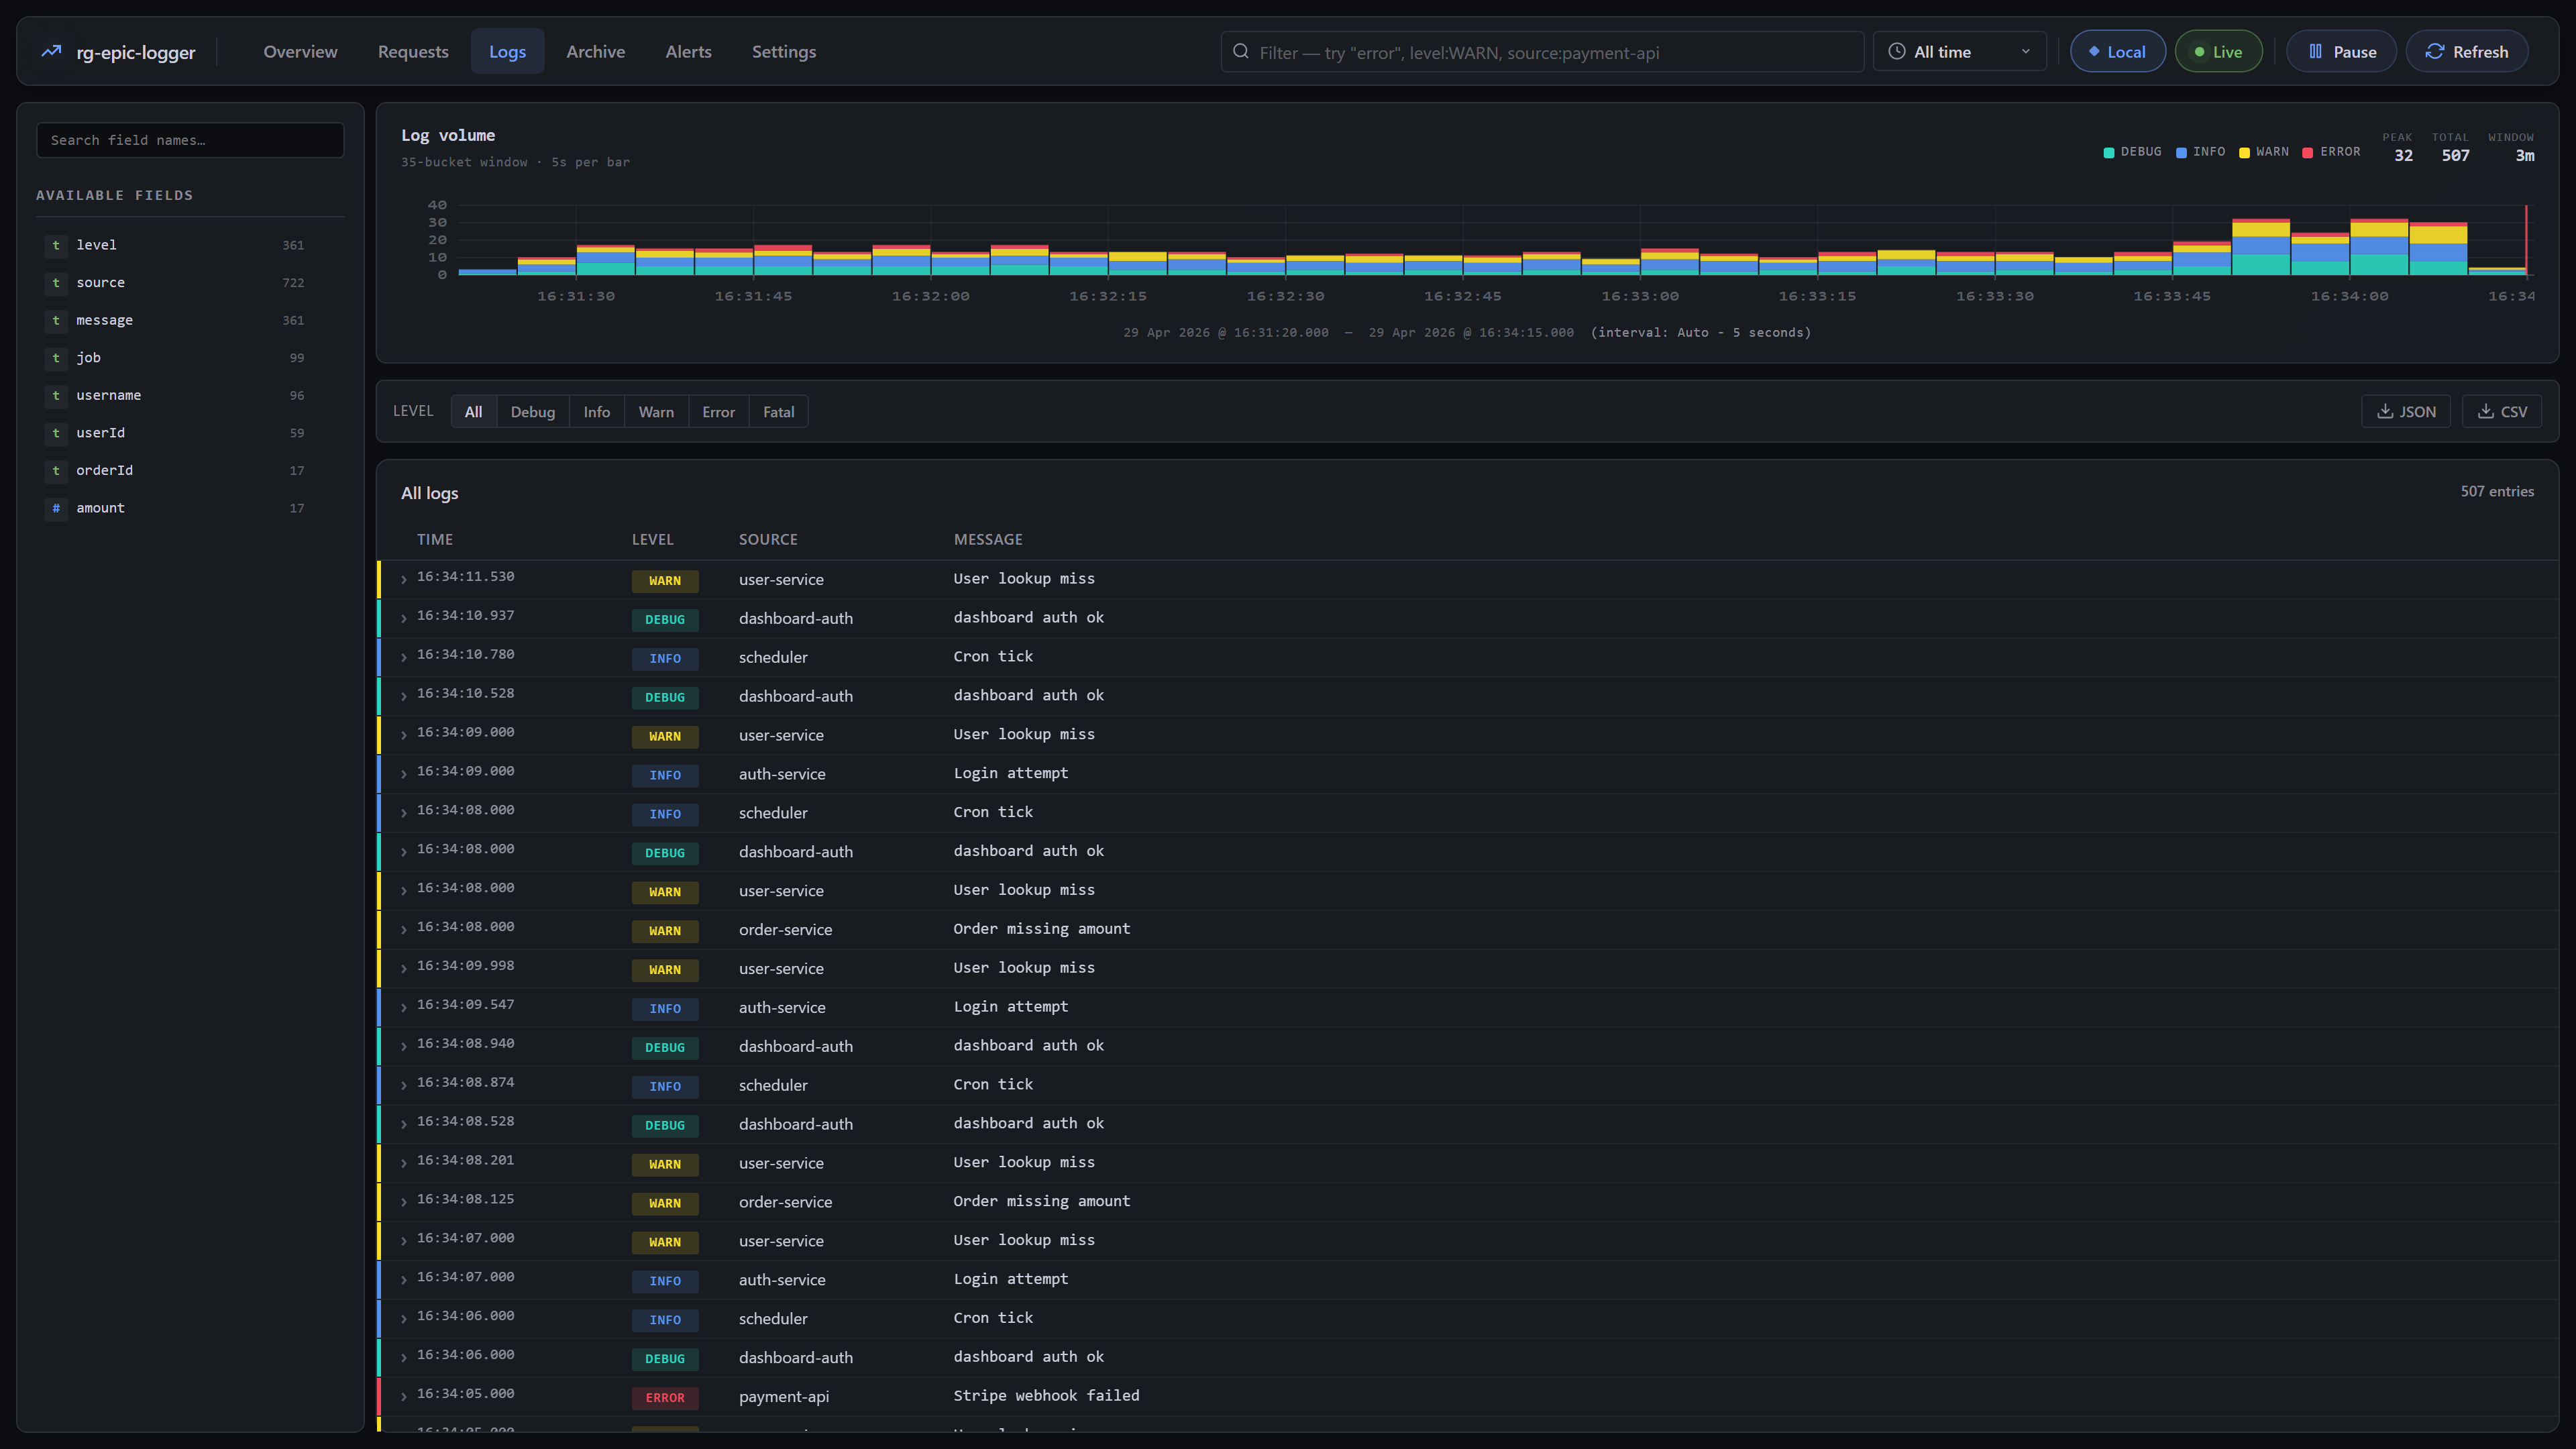Viewport: 2576px width, 1449px height.
Task: Click the Search field names input
Action: click(190, 140)
